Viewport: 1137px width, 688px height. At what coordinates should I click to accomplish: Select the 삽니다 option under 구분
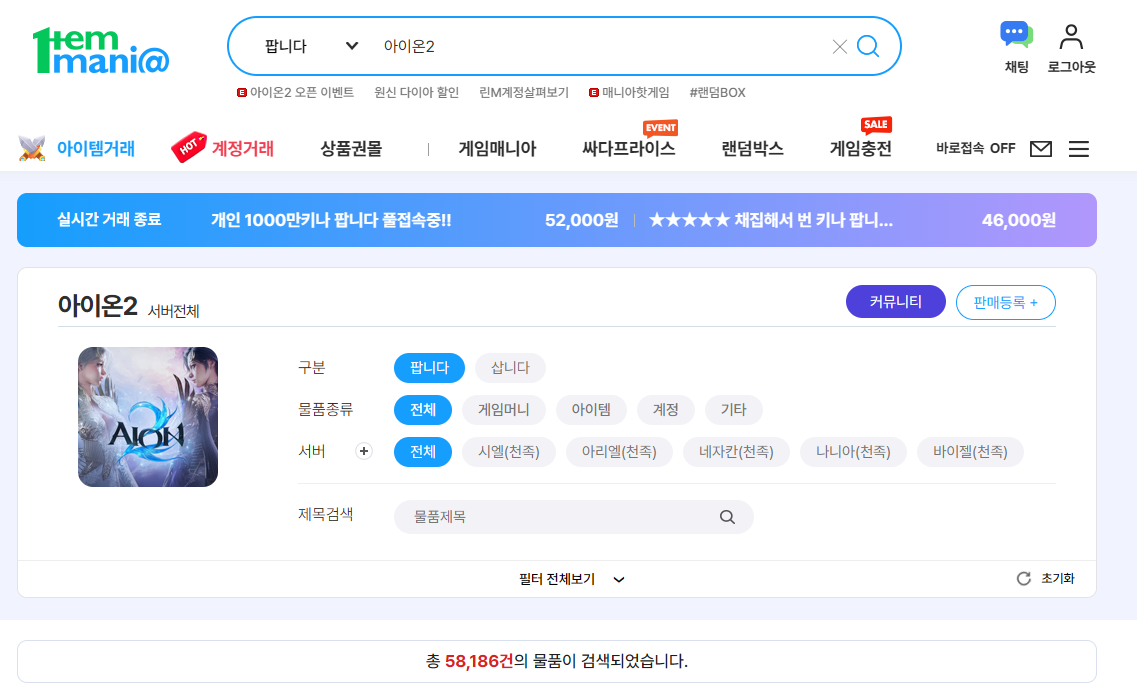point(510,368)
